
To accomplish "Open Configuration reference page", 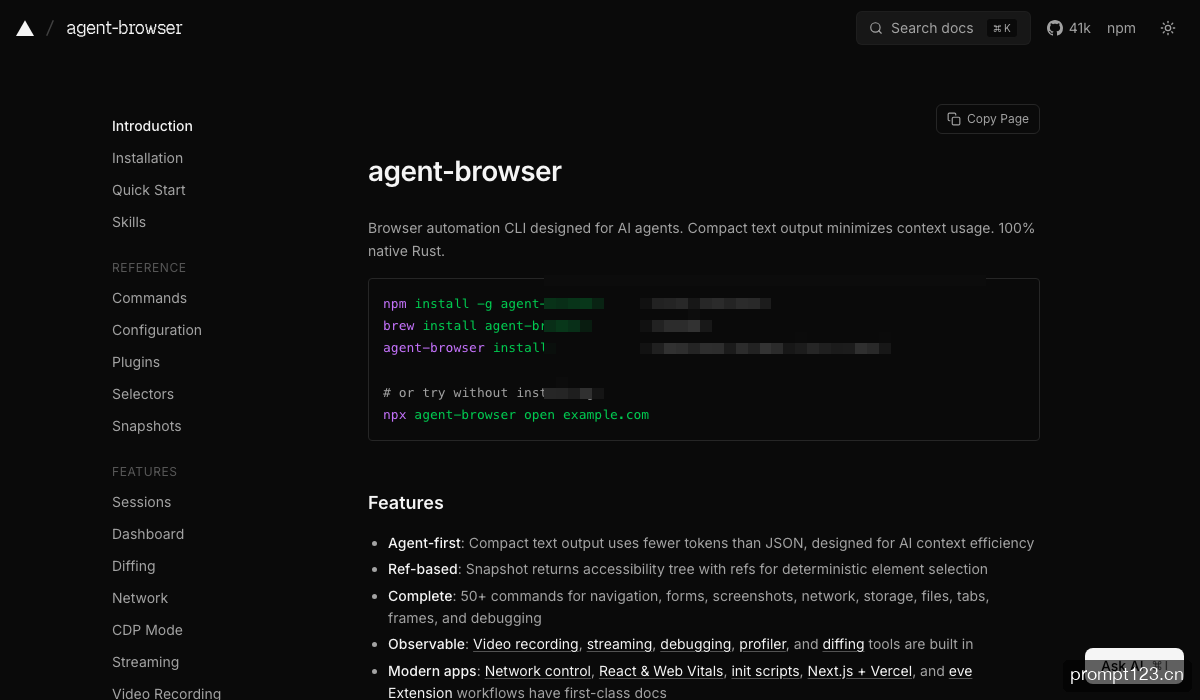I will click(x=157, y=330).
